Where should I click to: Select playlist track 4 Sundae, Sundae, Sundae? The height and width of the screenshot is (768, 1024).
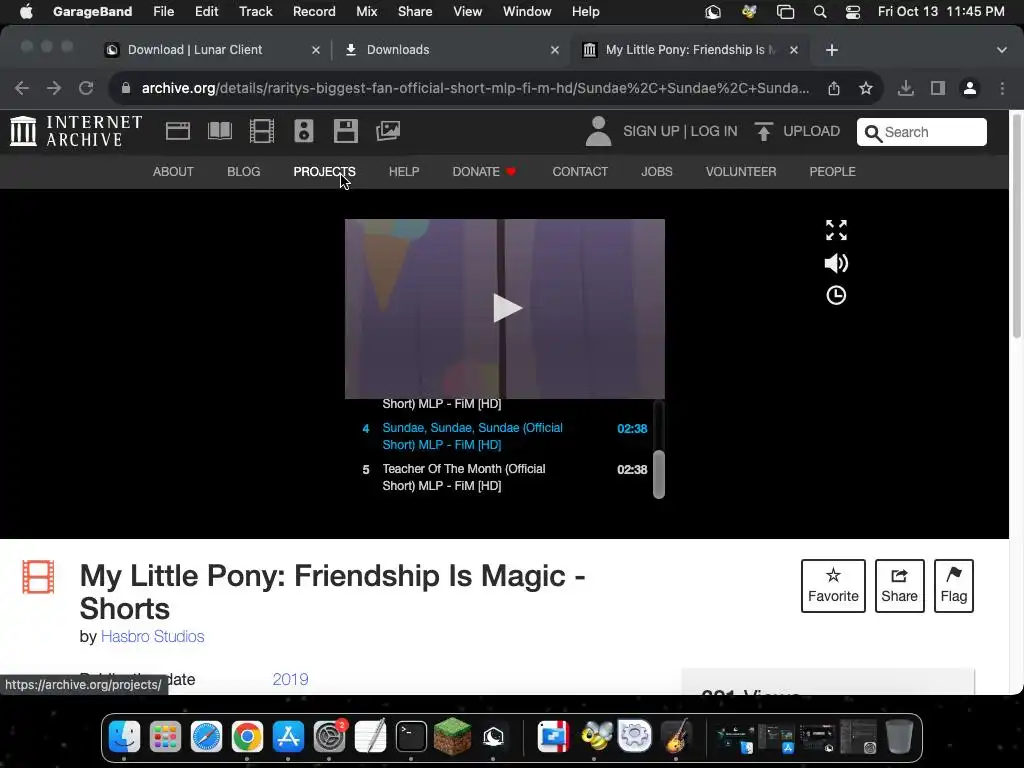pyautogui.click(x=504, y=436)
